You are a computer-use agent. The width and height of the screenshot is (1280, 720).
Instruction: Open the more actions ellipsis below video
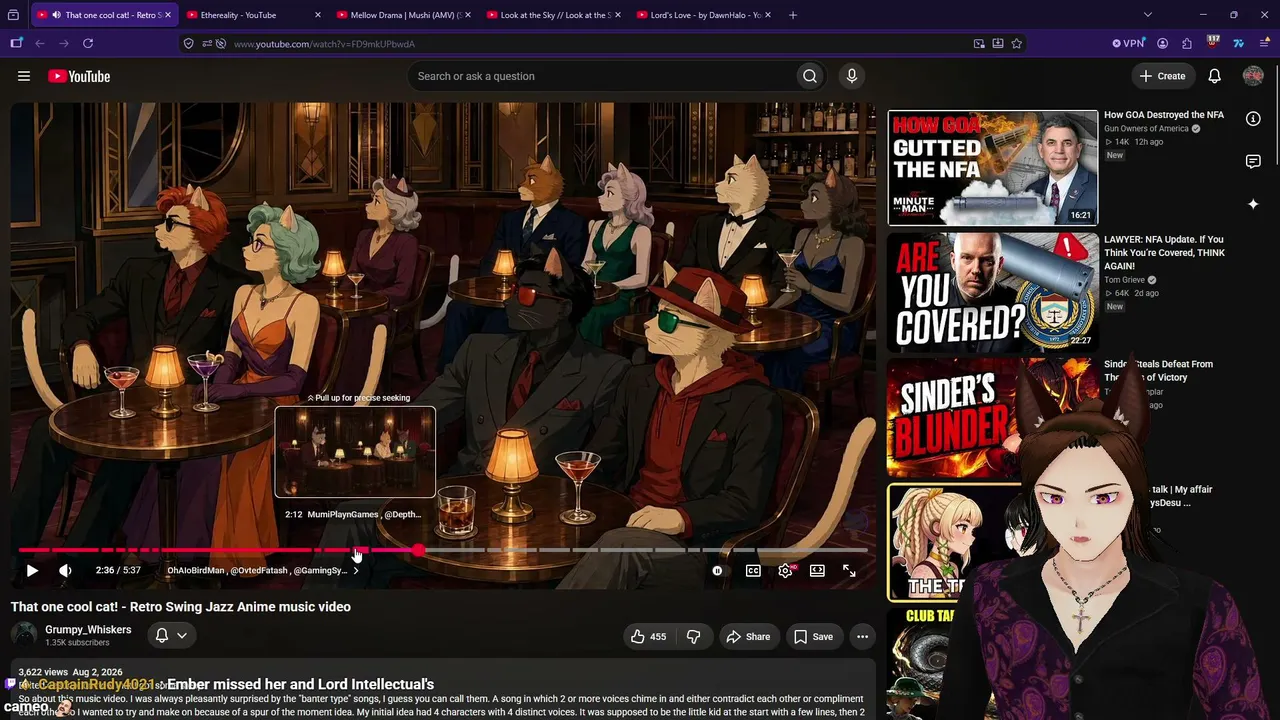[x=862, y=636]
